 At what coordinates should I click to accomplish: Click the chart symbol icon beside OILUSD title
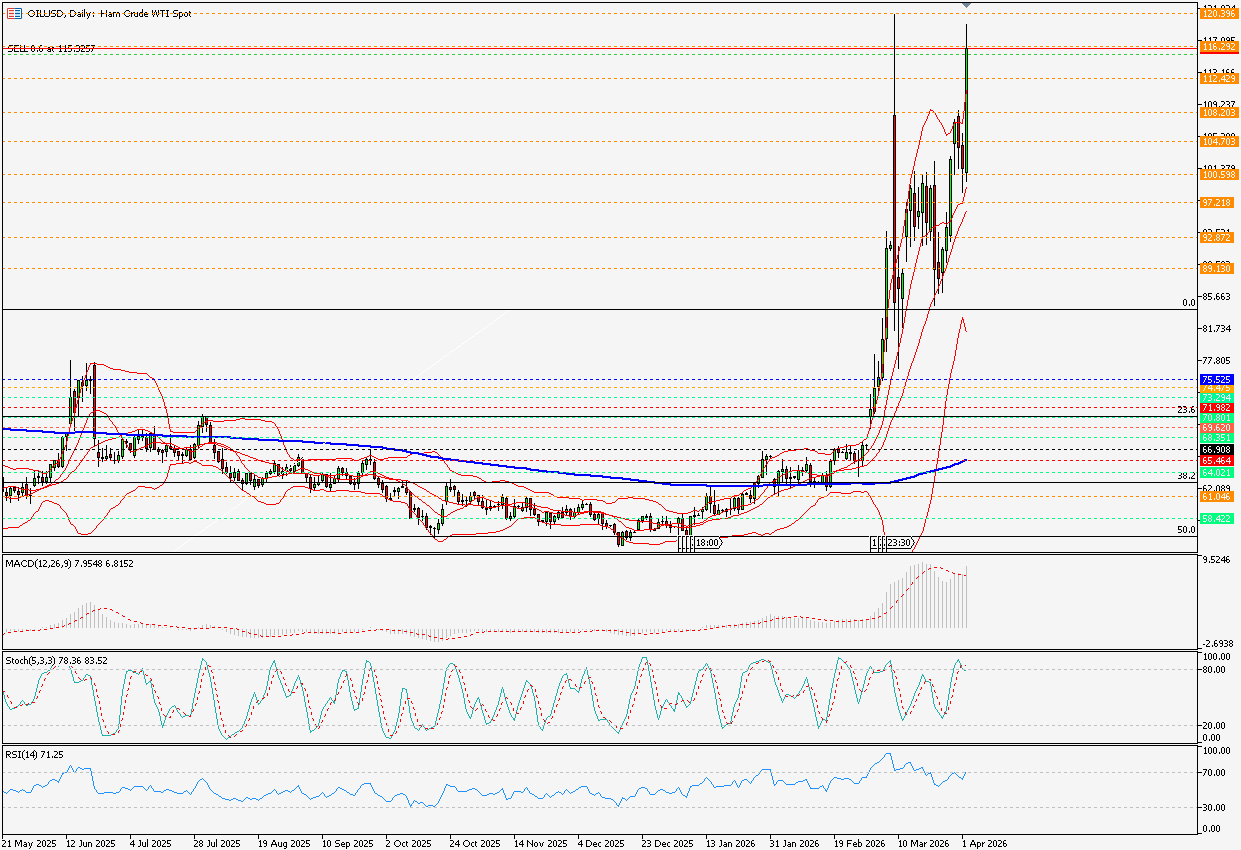tap(14, 14)
